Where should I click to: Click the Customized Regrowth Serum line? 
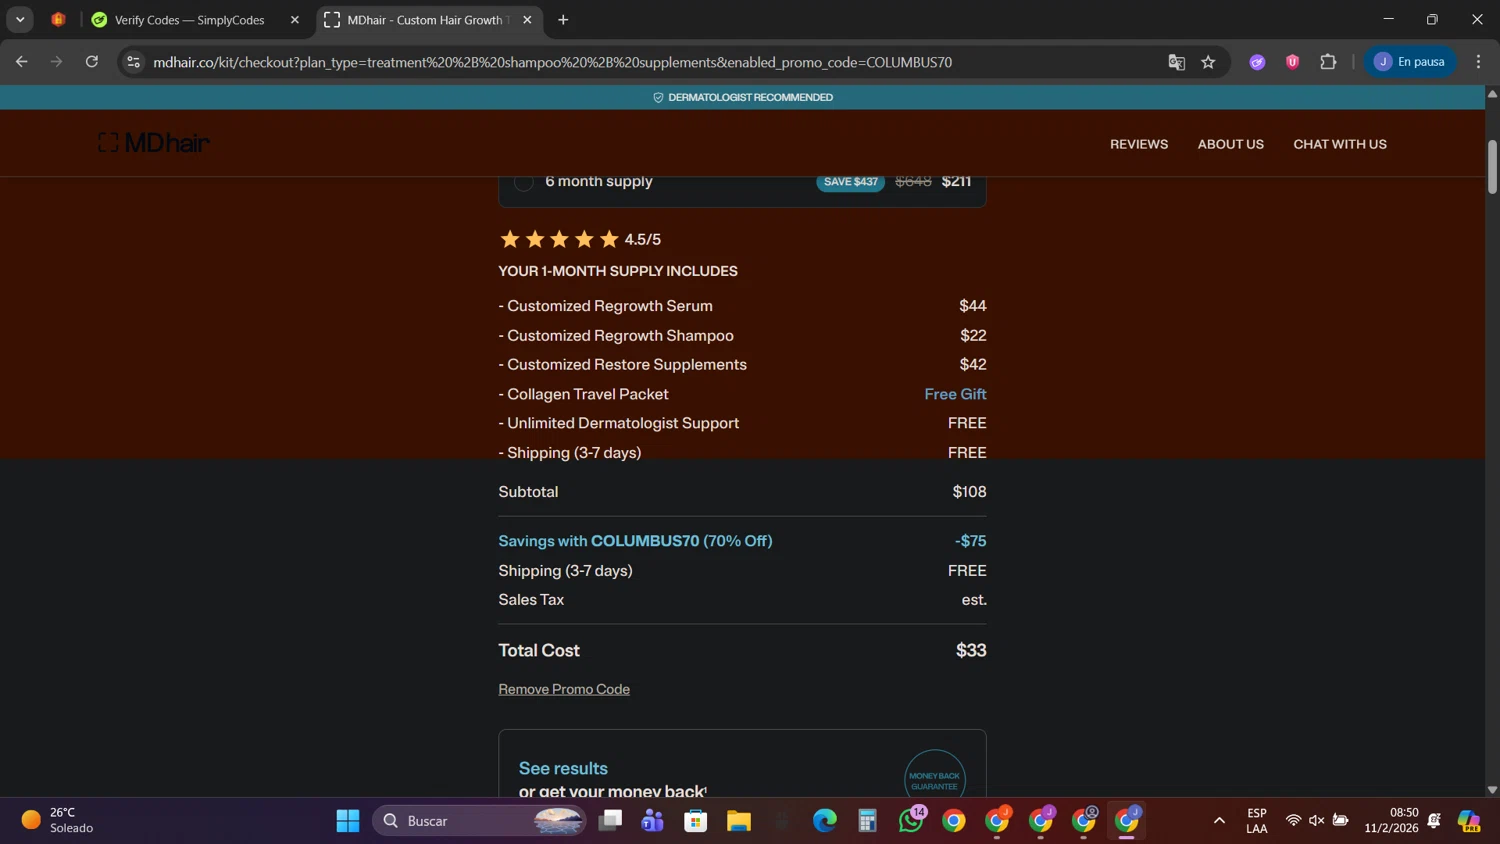[x=742, y=306]
